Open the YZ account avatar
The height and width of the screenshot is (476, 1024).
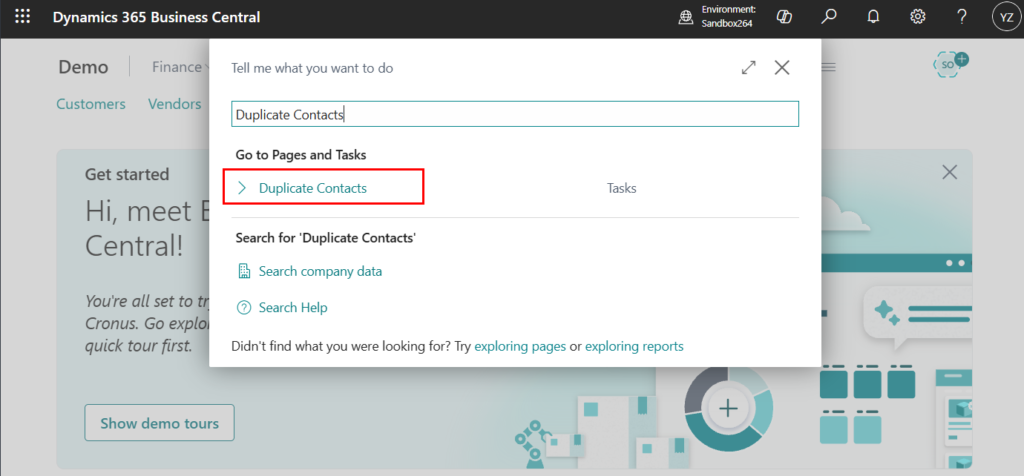coord(1004,17)
